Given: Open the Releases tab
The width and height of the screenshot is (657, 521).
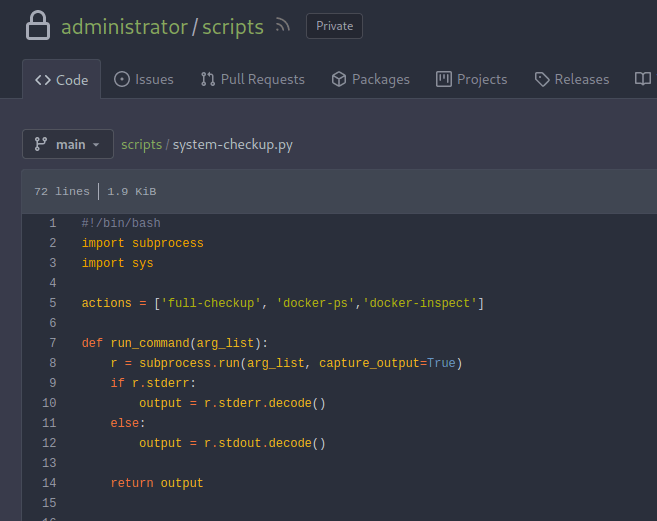Looking at the screenshot, I should pos(572,79).
